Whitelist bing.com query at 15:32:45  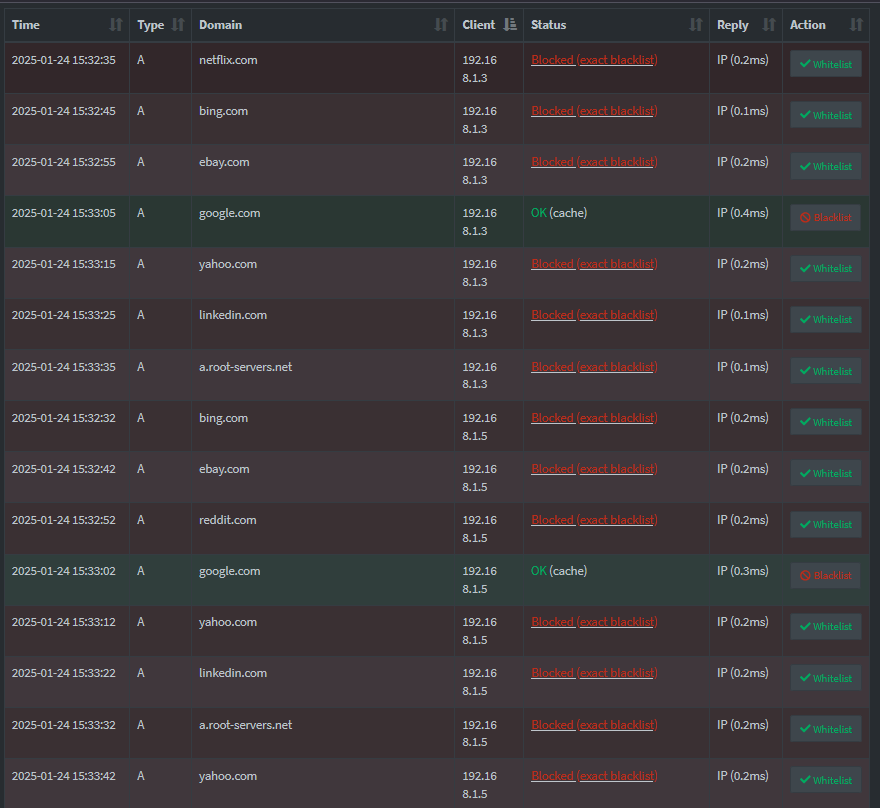826,115
